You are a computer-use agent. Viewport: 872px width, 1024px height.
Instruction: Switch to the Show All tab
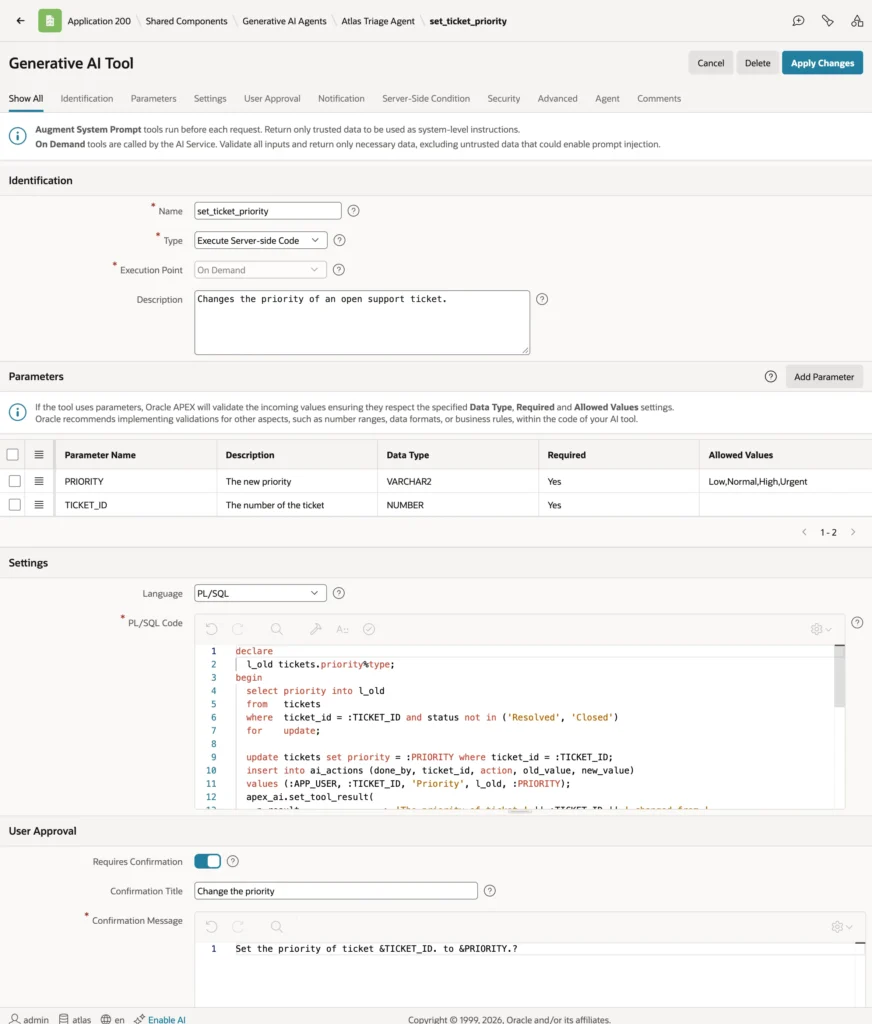coord(25,99)
